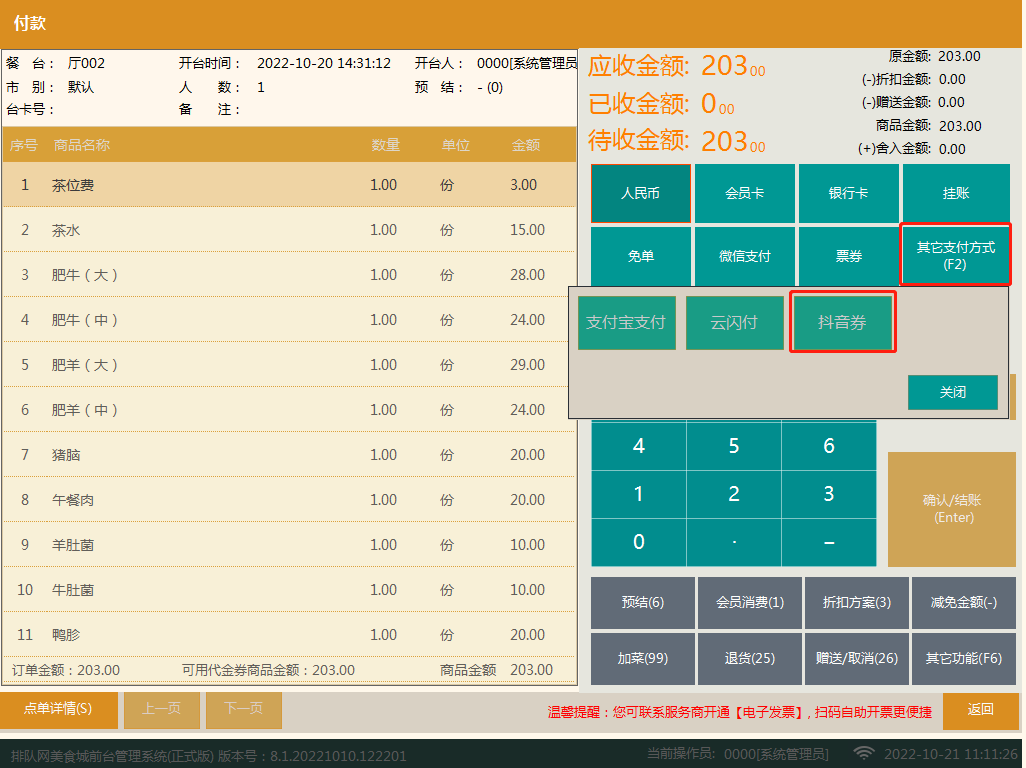Click the 返回 button
This screenshot has width=1026, height=768.
[x=980, y=710]
